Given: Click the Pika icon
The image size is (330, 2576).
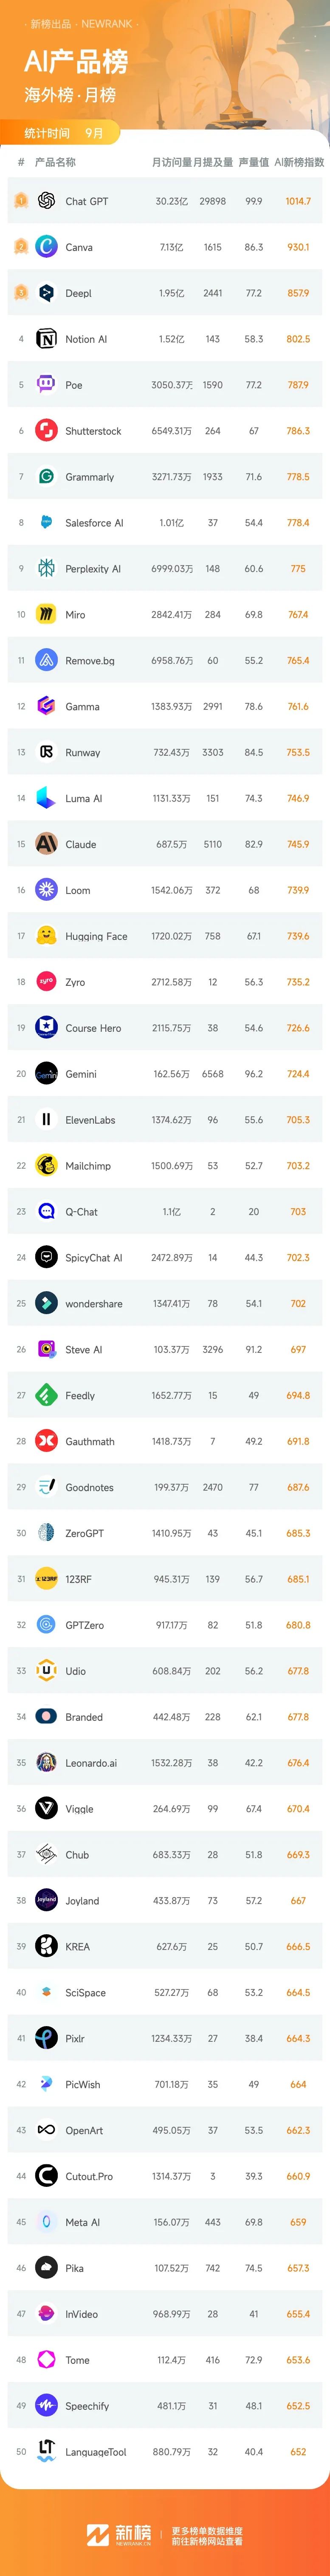Looking at the screenshot, I should 46,2268.
